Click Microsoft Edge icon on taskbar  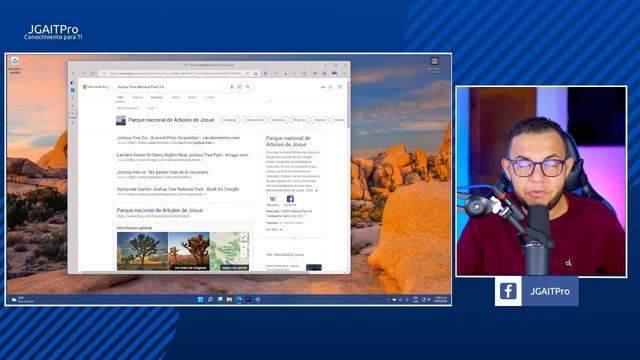point(239,300)
